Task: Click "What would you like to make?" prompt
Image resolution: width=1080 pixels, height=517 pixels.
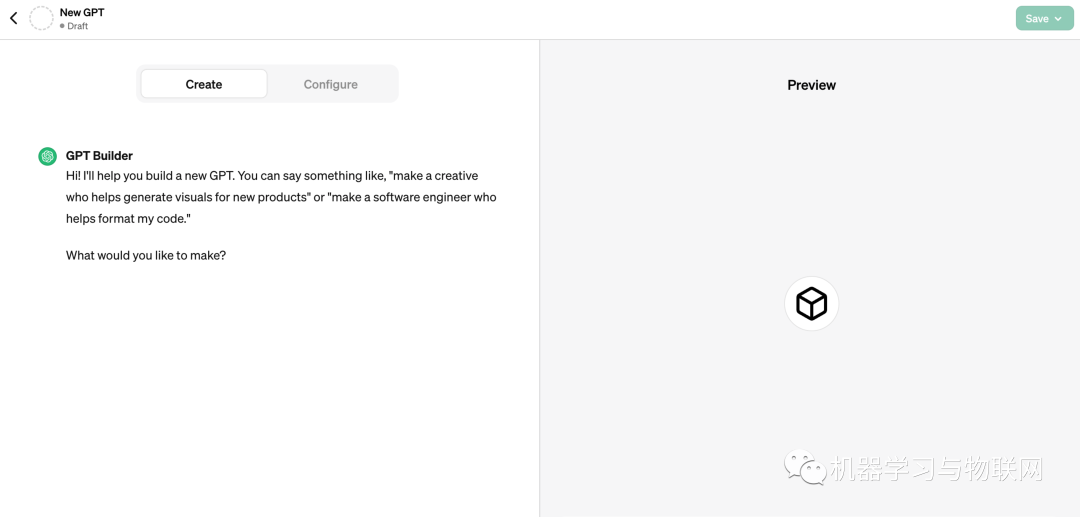Action: [x=146, y=255]
